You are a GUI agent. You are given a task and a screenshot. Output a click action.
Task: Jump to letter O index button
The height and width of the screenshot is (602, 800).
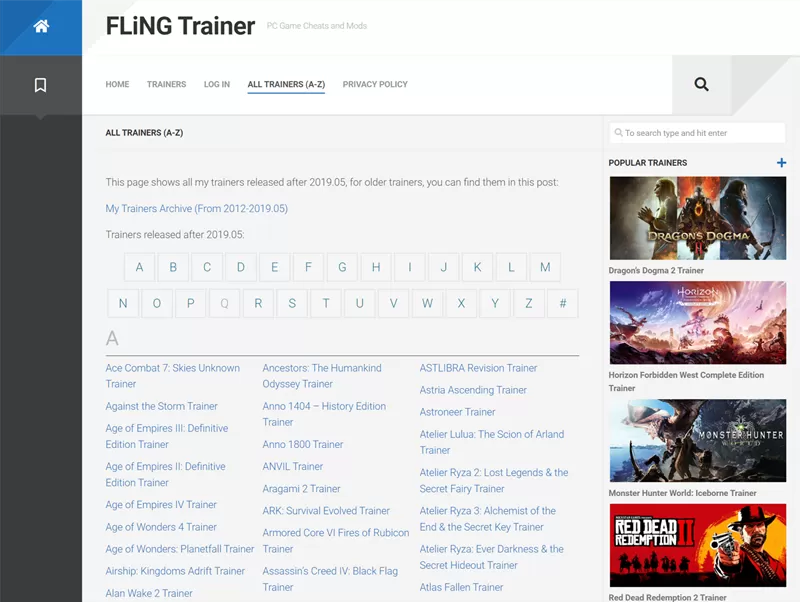157,304
